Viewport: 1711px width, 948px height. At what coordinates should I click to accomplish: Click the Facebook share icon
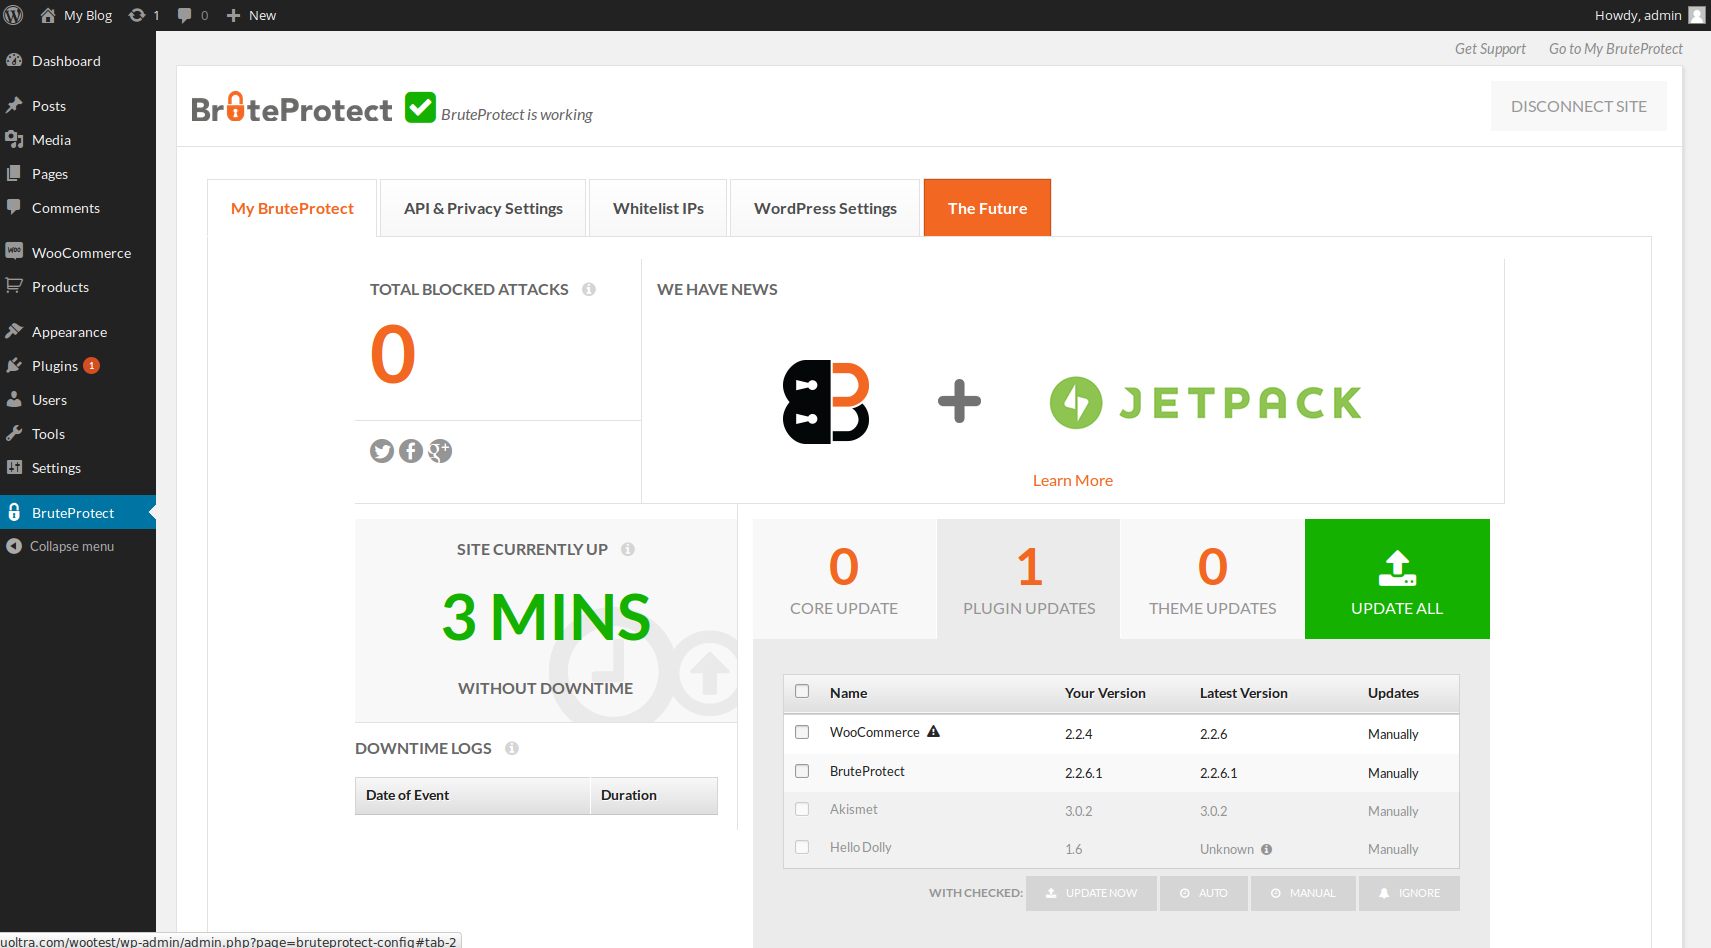point(411,451)
